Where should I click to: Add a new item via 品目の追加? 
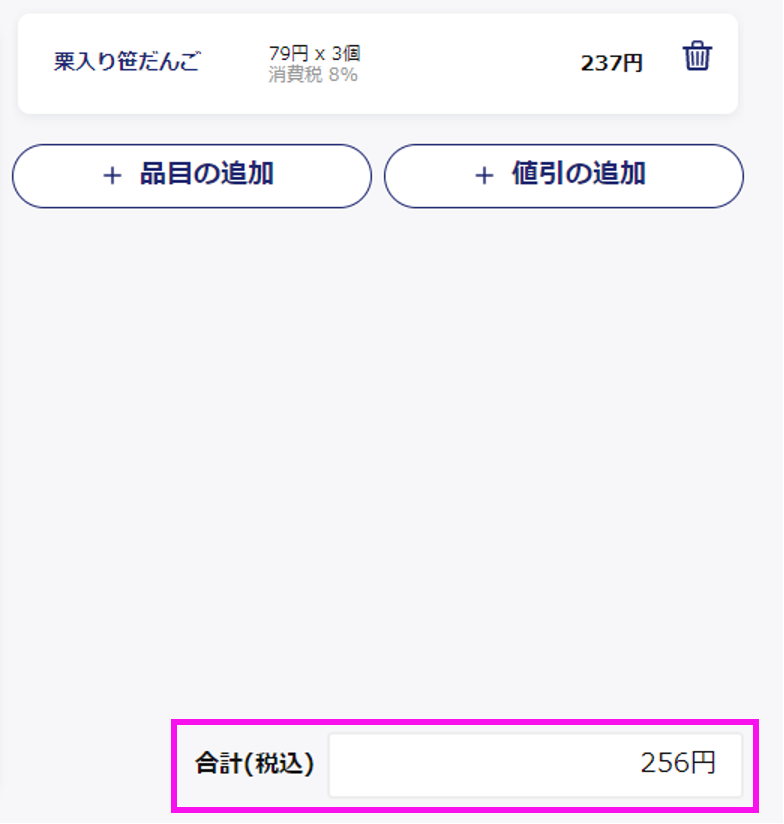[x=192, y=176]
